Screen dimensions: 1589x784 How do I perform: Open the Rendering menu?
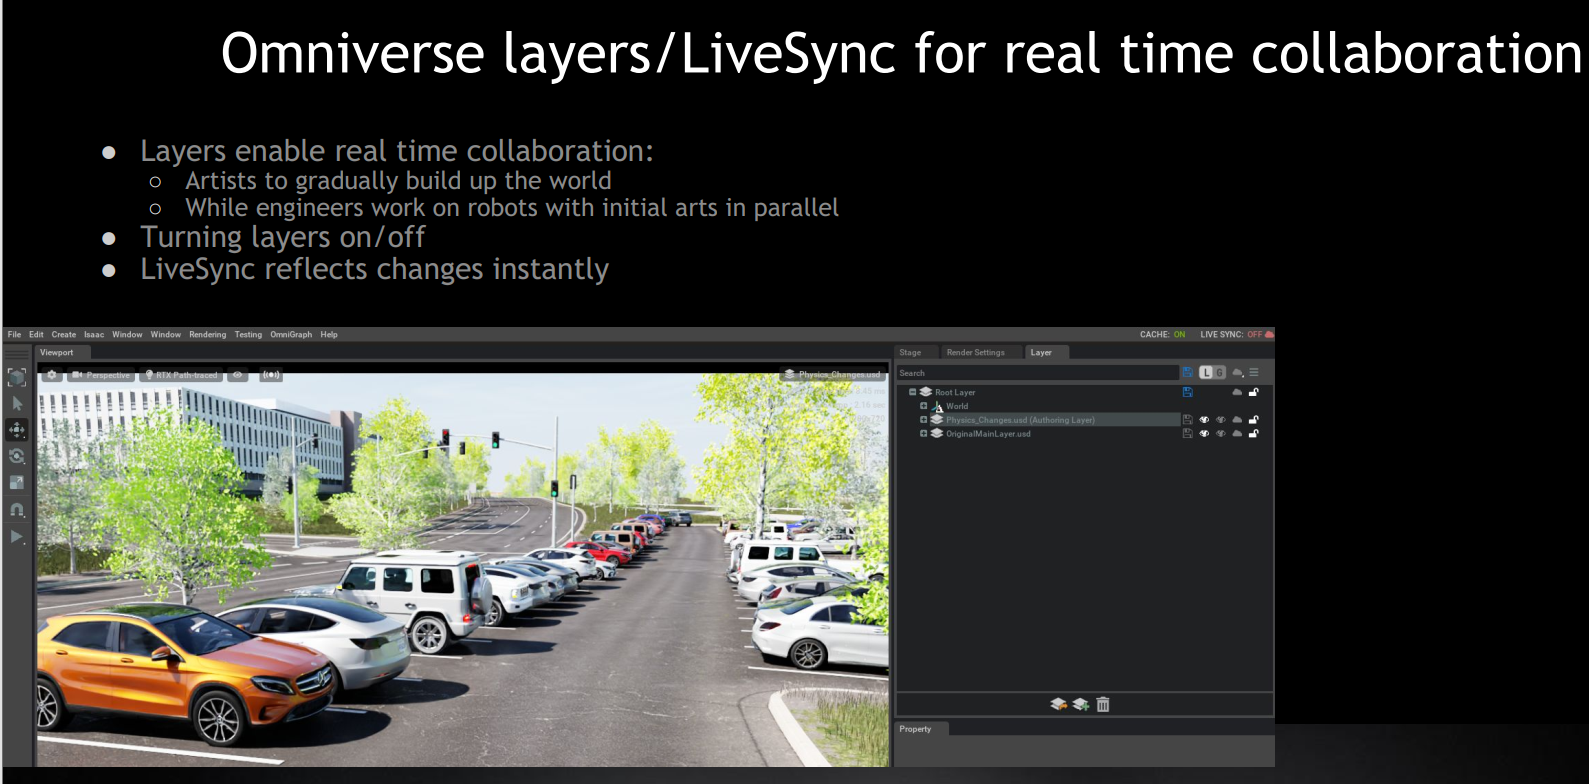[x=208, y=335]
